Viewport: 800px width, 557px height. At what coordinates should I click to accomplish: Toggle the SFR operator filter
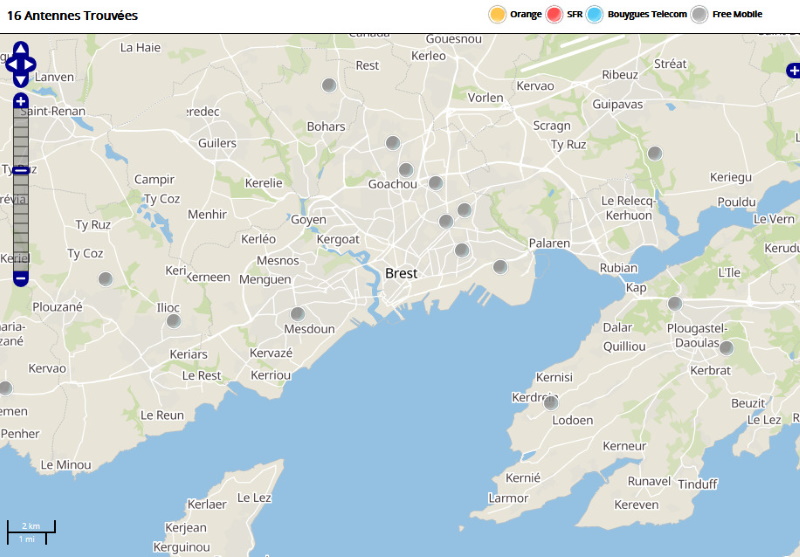click(x=554, y=14)
